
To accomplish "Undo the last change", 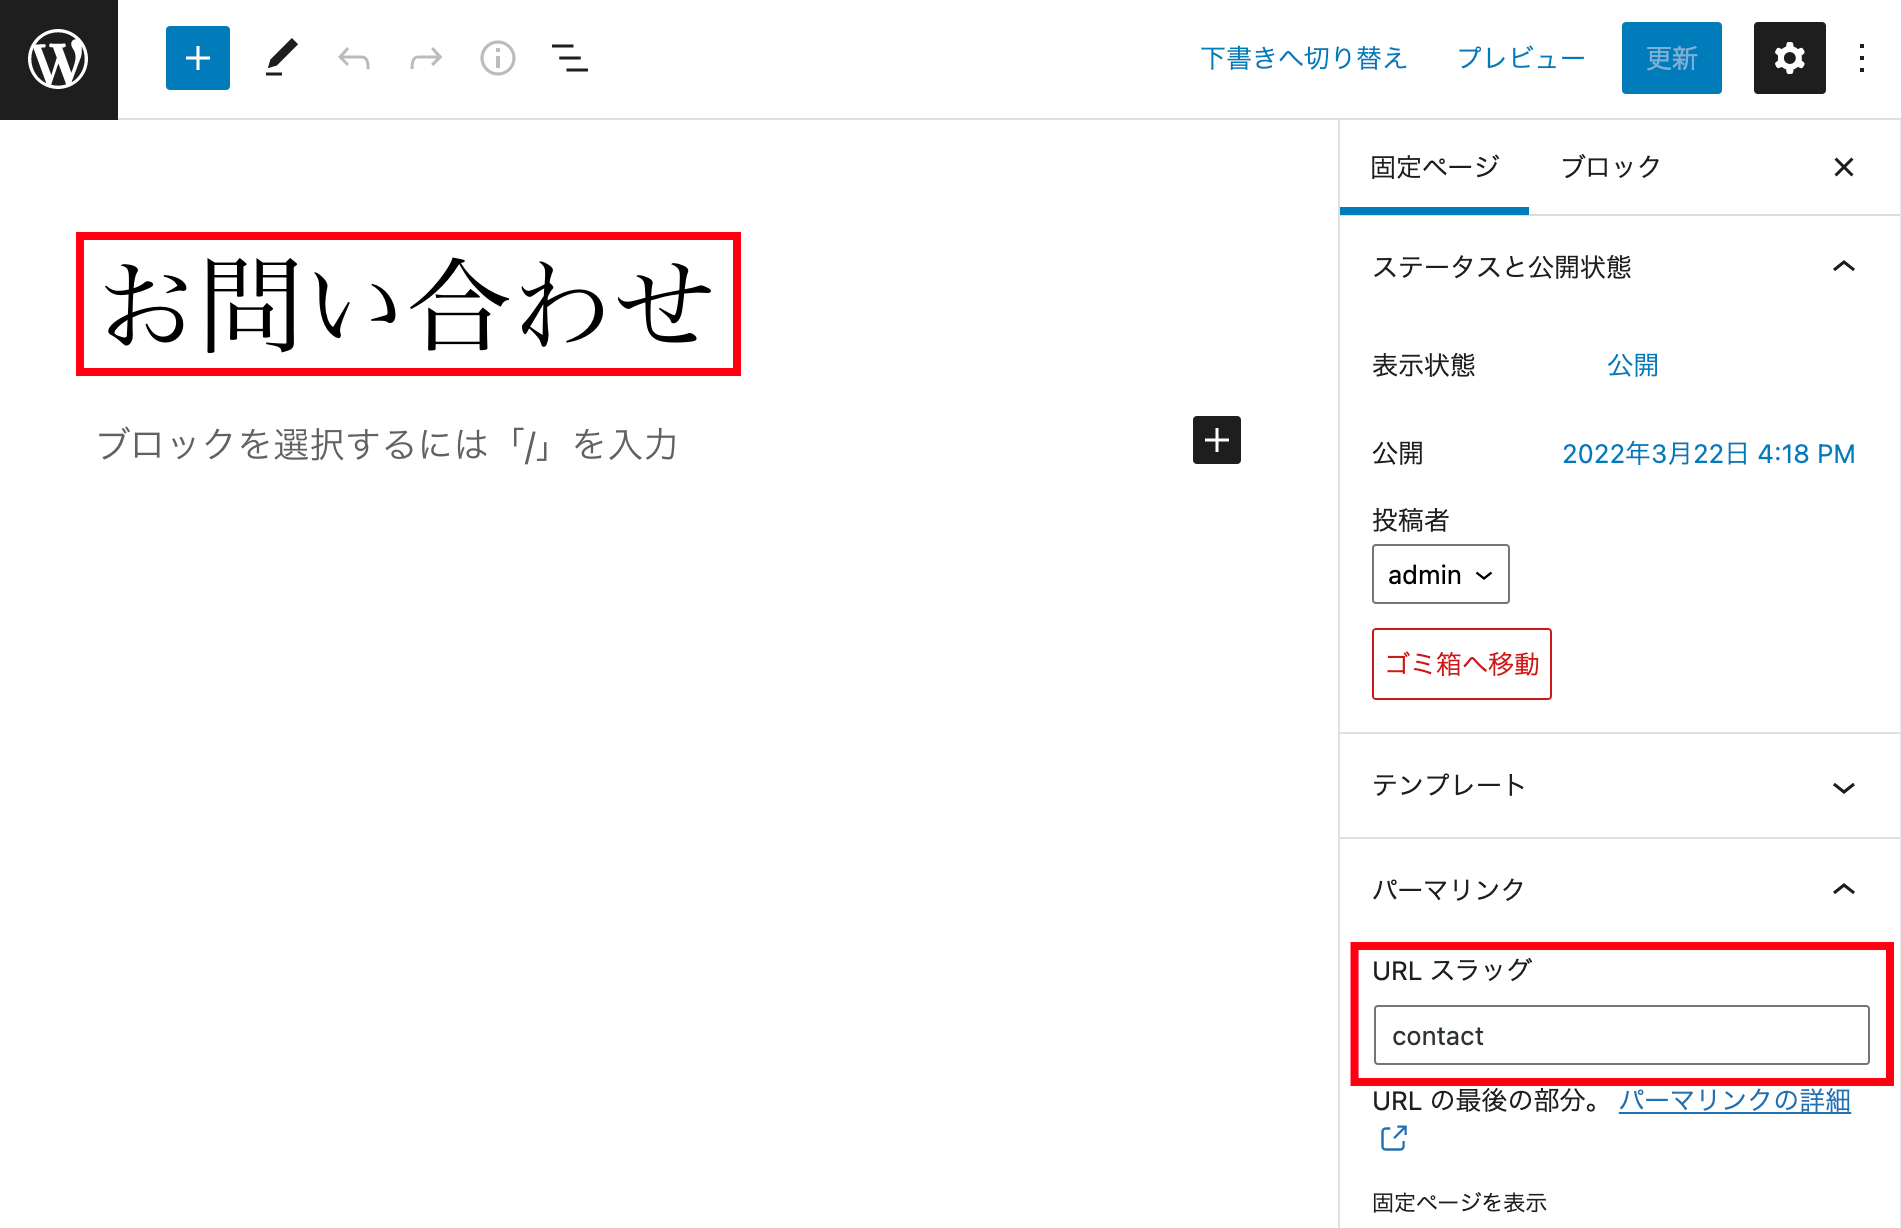I will 354,58.
